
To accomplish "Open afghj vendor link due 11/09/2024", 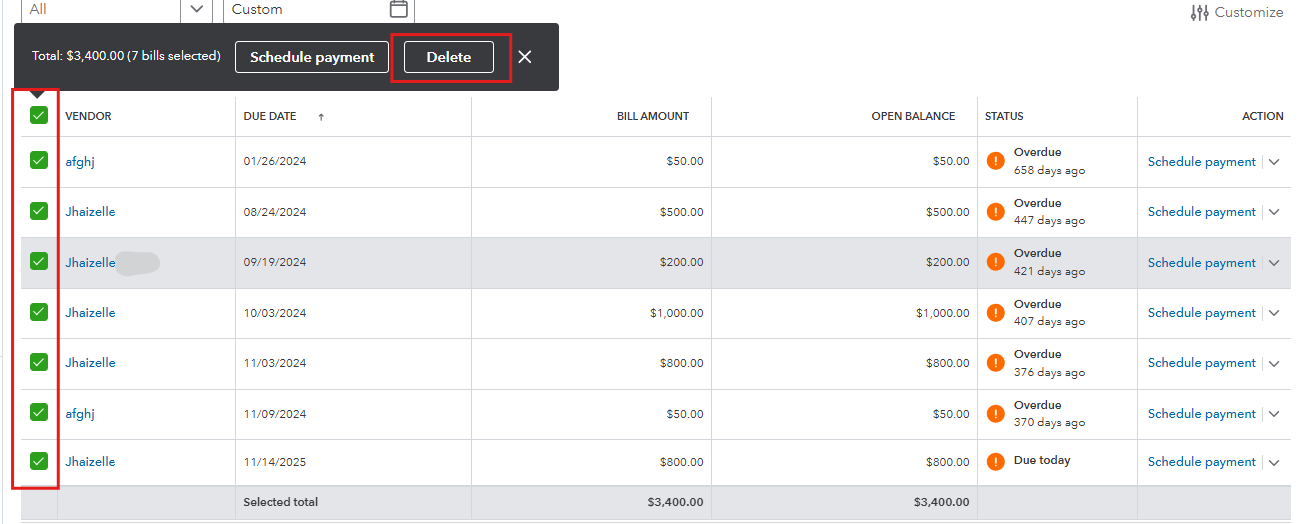I will [x=80, y=413].
